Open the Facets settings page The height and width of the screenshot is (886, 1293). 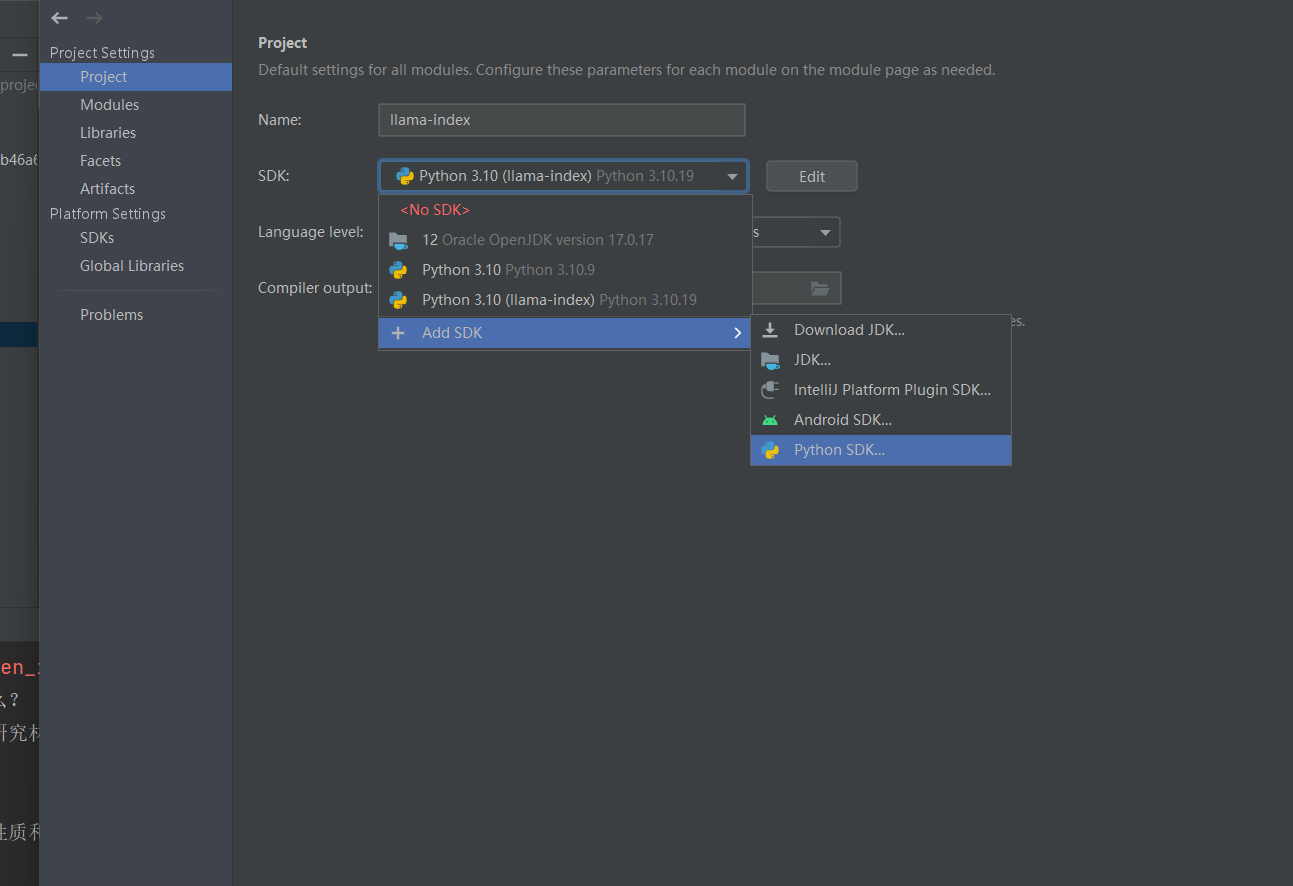pos(136,161)
